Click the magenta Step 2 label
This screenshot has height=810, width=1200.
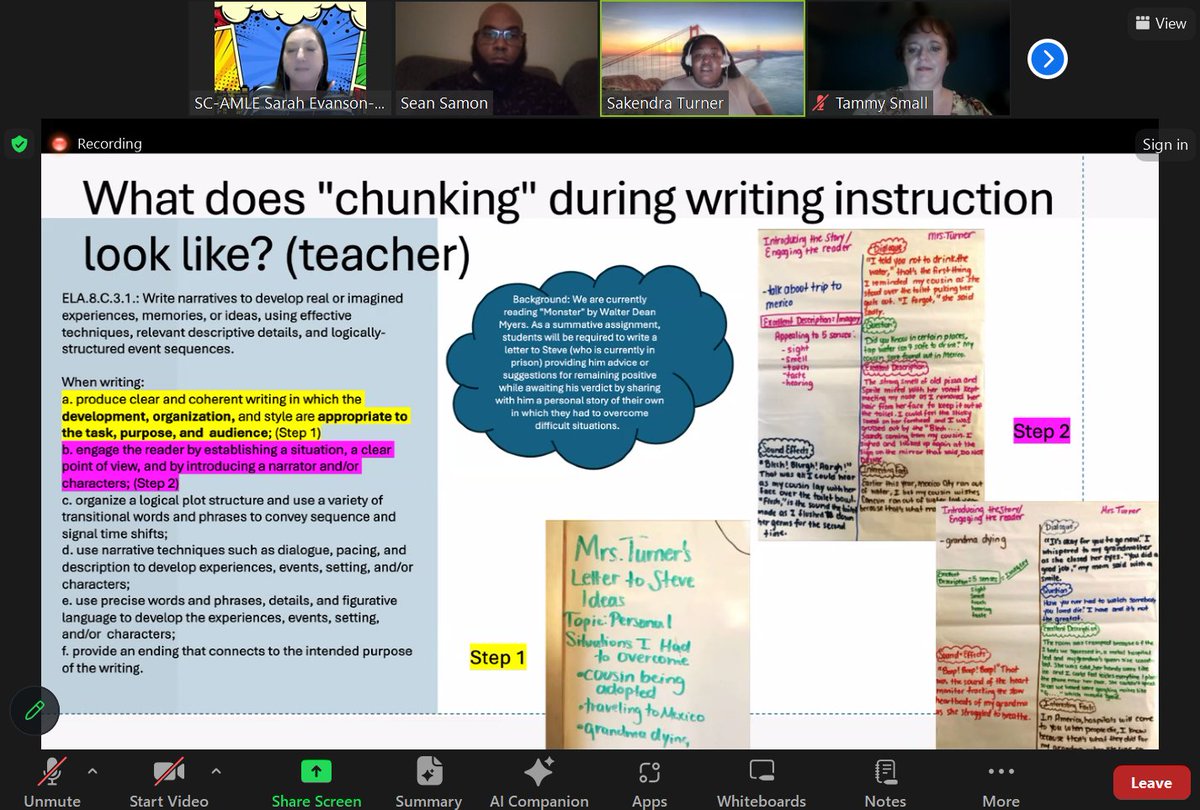(x=1041, y=432)
